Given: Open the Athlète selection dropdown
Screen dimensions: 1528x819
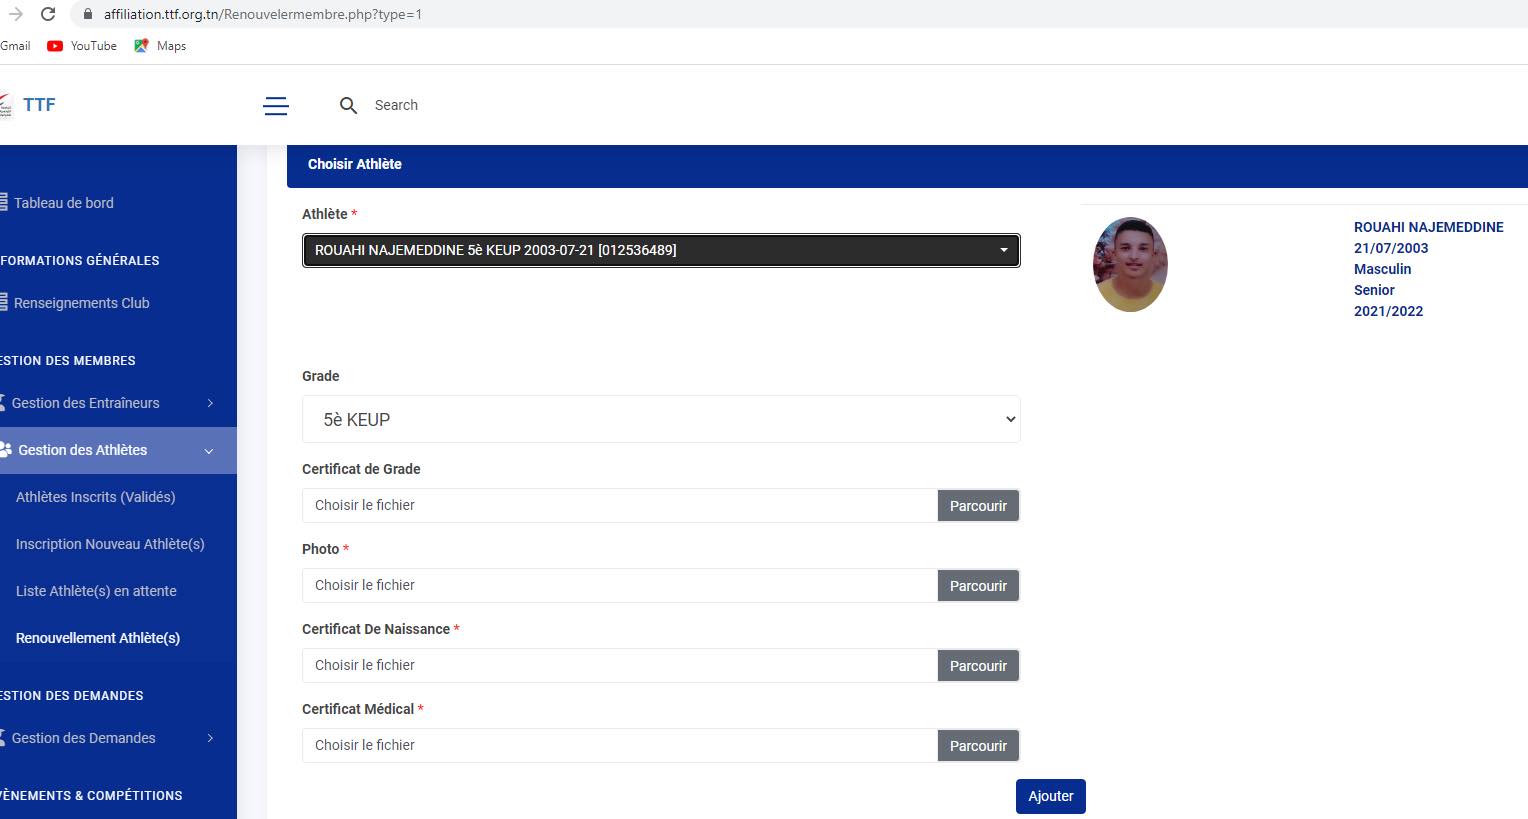Looking at the screenshot, I should pyautogui.click(x=660, y=250).
